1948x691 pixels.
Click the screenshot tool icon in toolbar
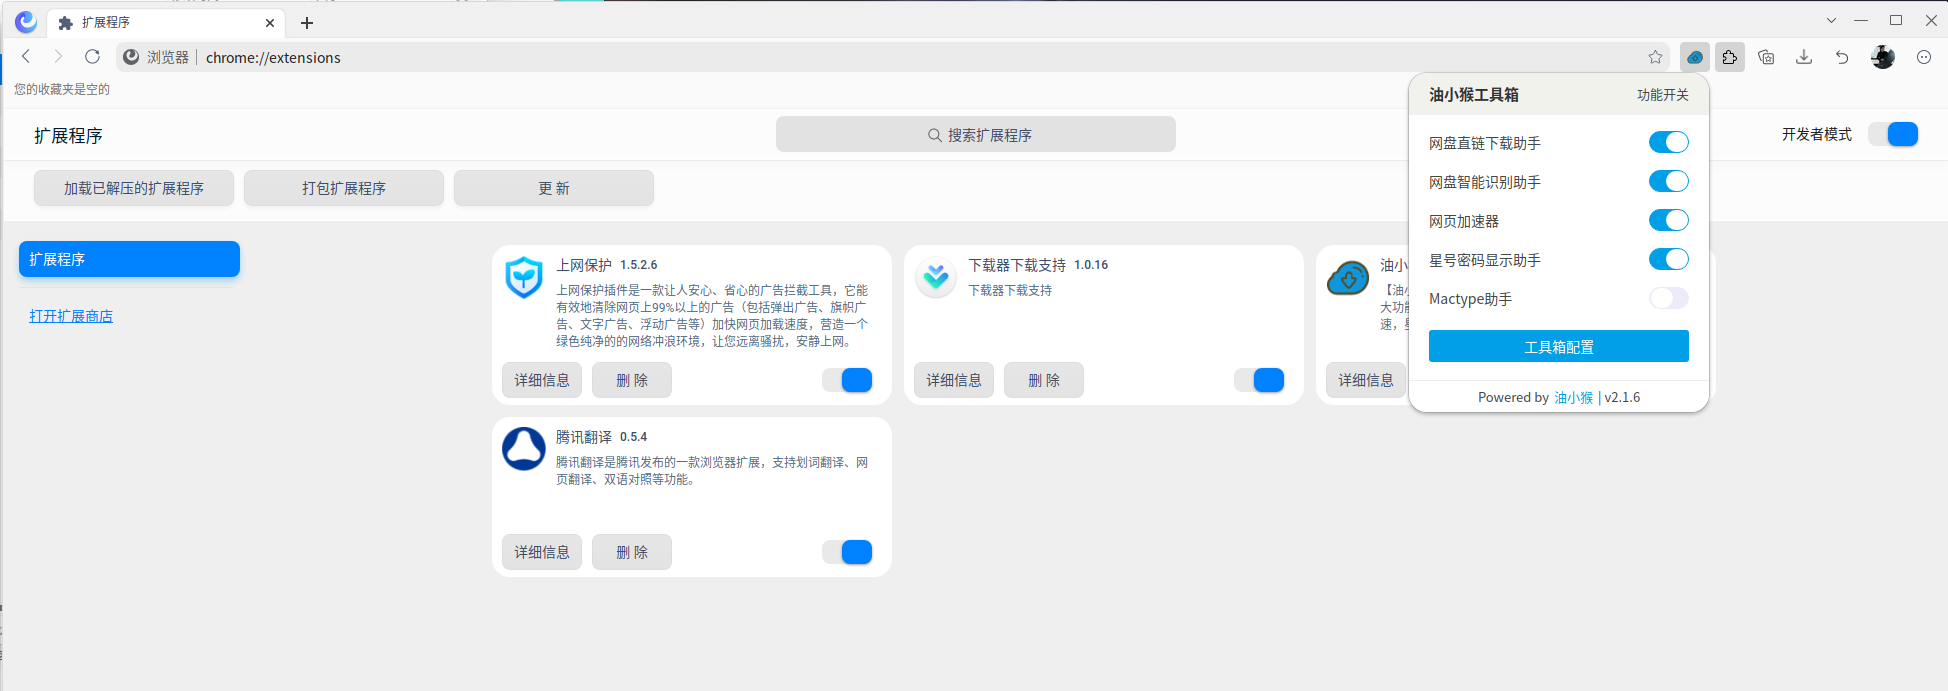[x=1767, y=57]
